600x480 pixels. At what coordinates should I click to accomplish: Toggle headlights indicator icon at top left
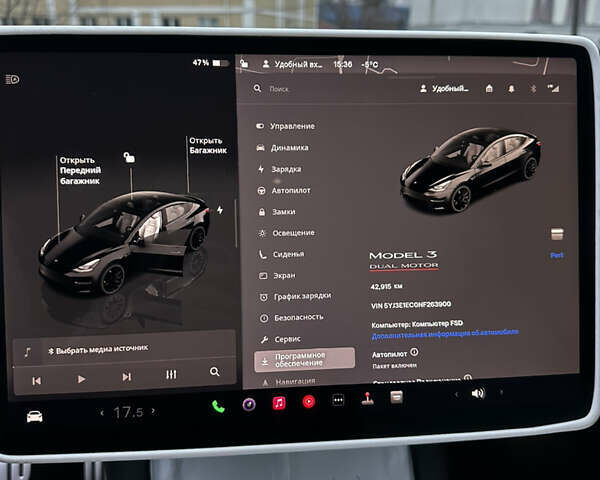(x=12, y=79)
